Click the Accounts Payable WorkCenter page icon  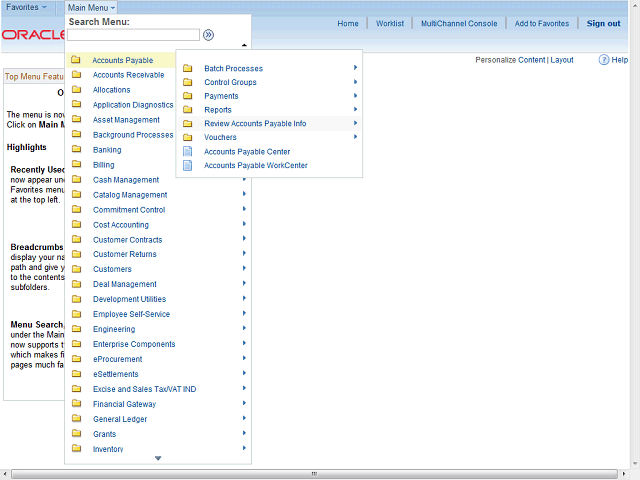coord(187,166)
